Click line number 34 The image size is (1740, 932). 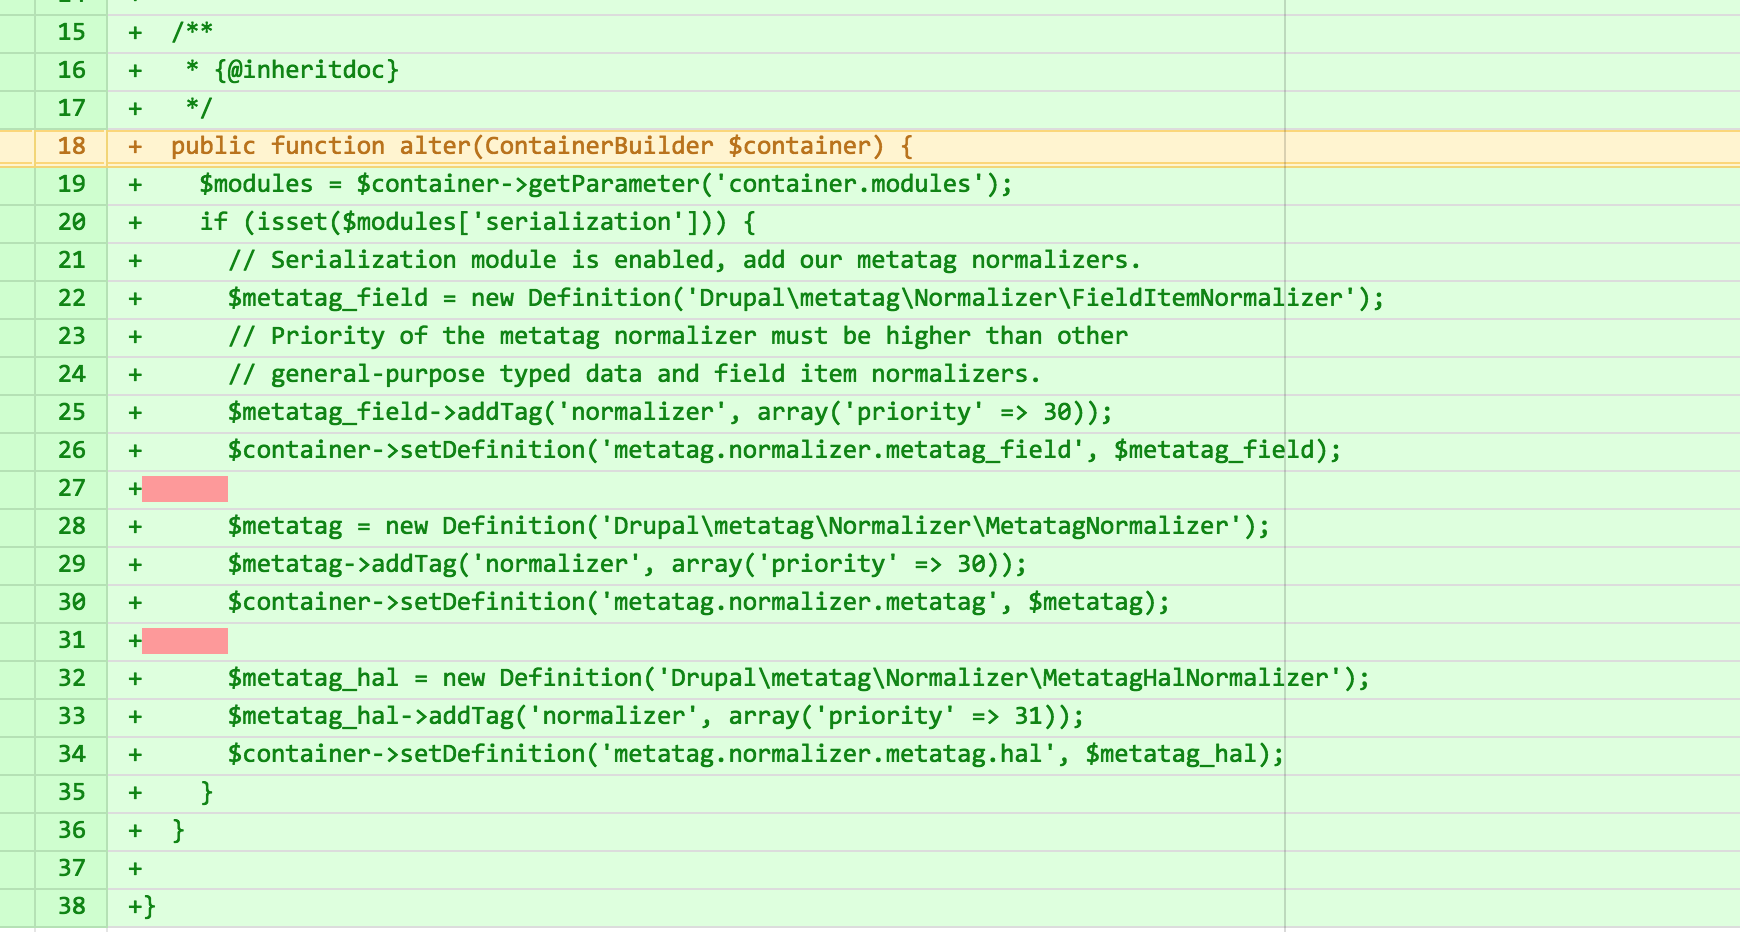pos(71,754)
